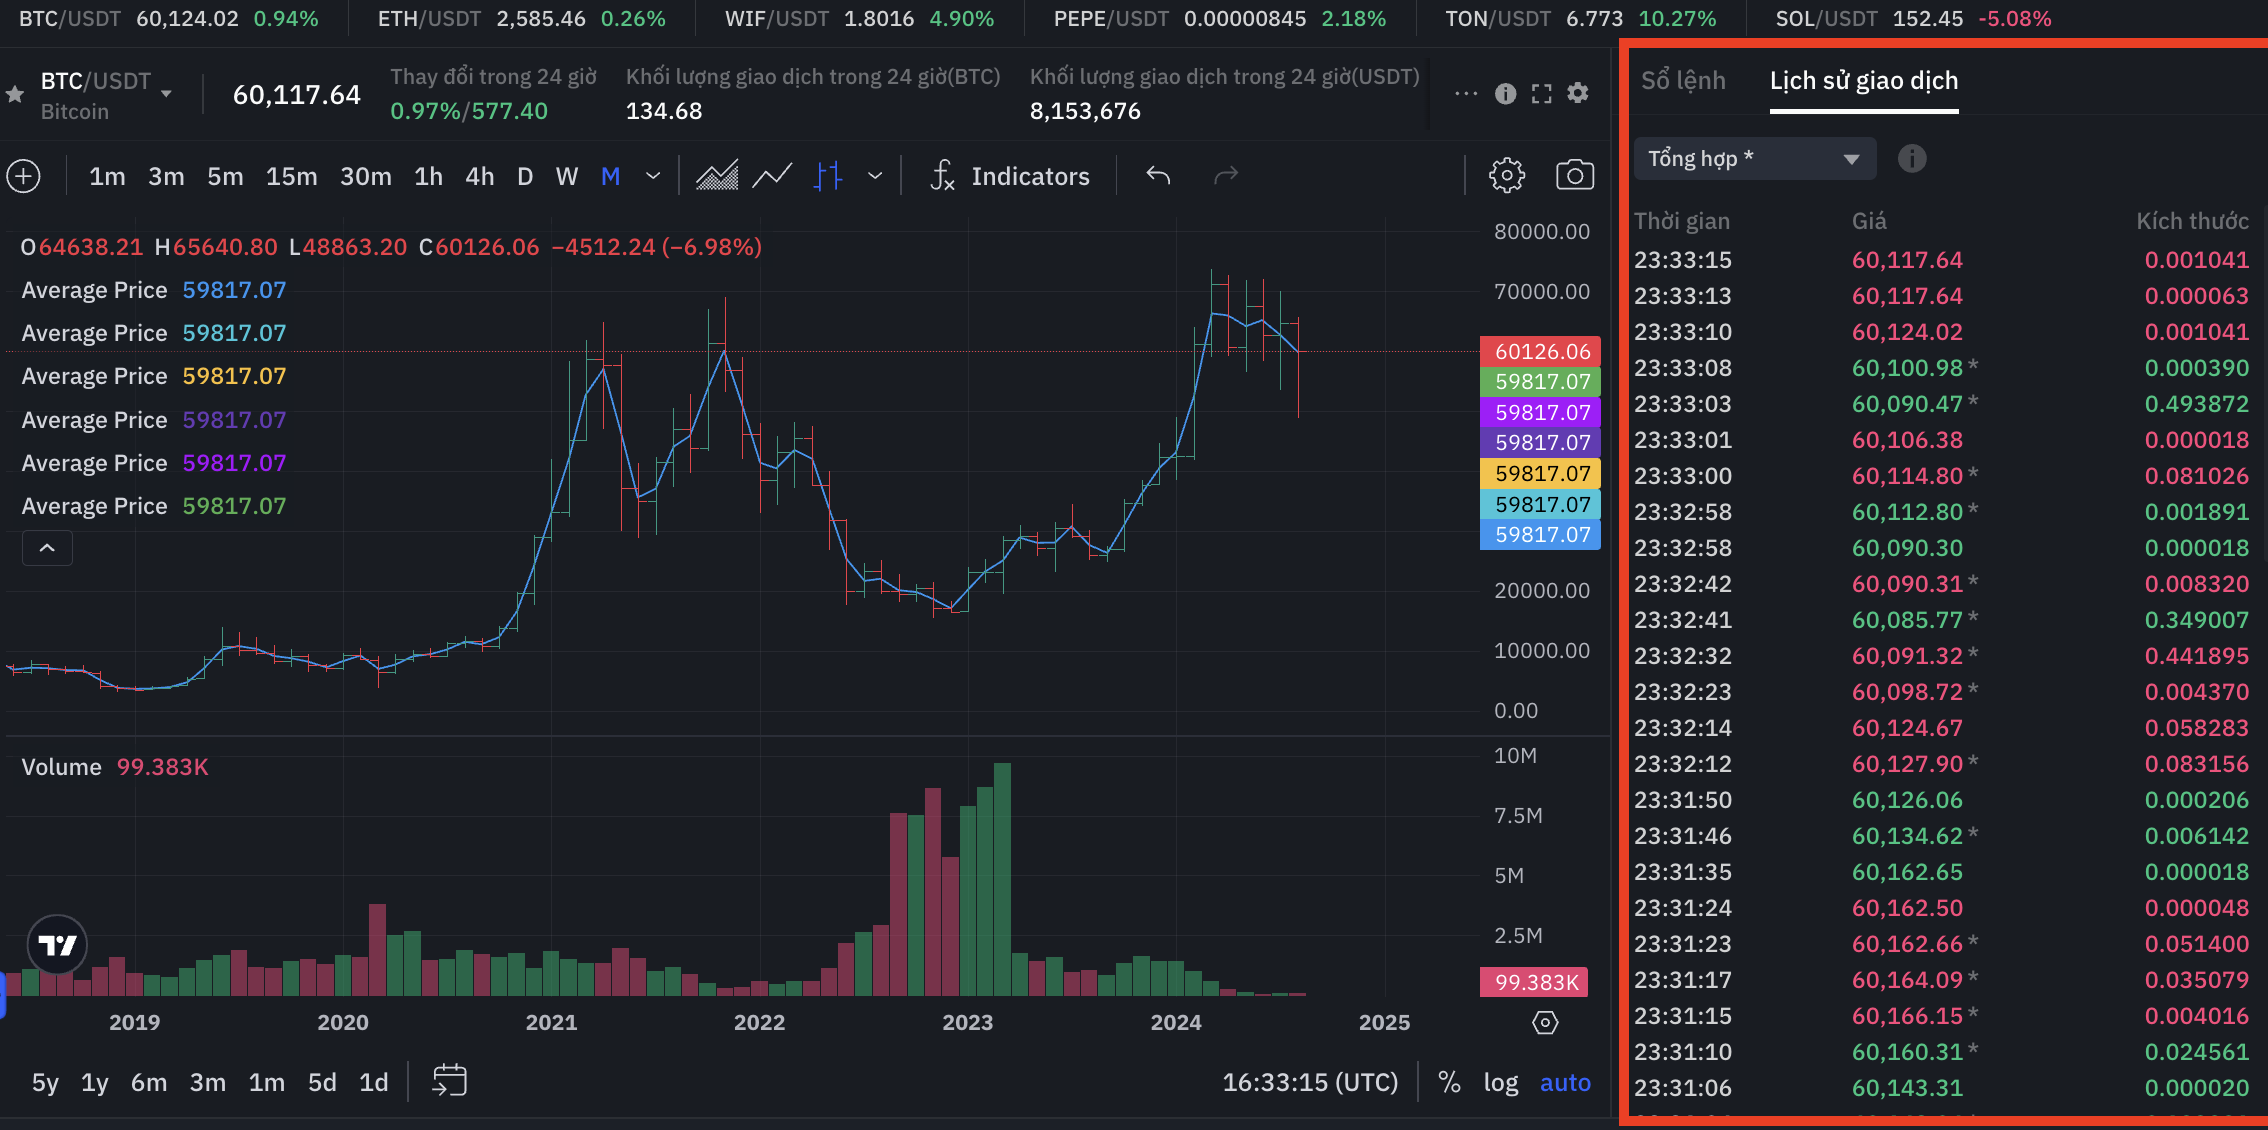Toggle percent scale mode
Screen dimensions: 2268x1130
(x=1449, y=1082)
